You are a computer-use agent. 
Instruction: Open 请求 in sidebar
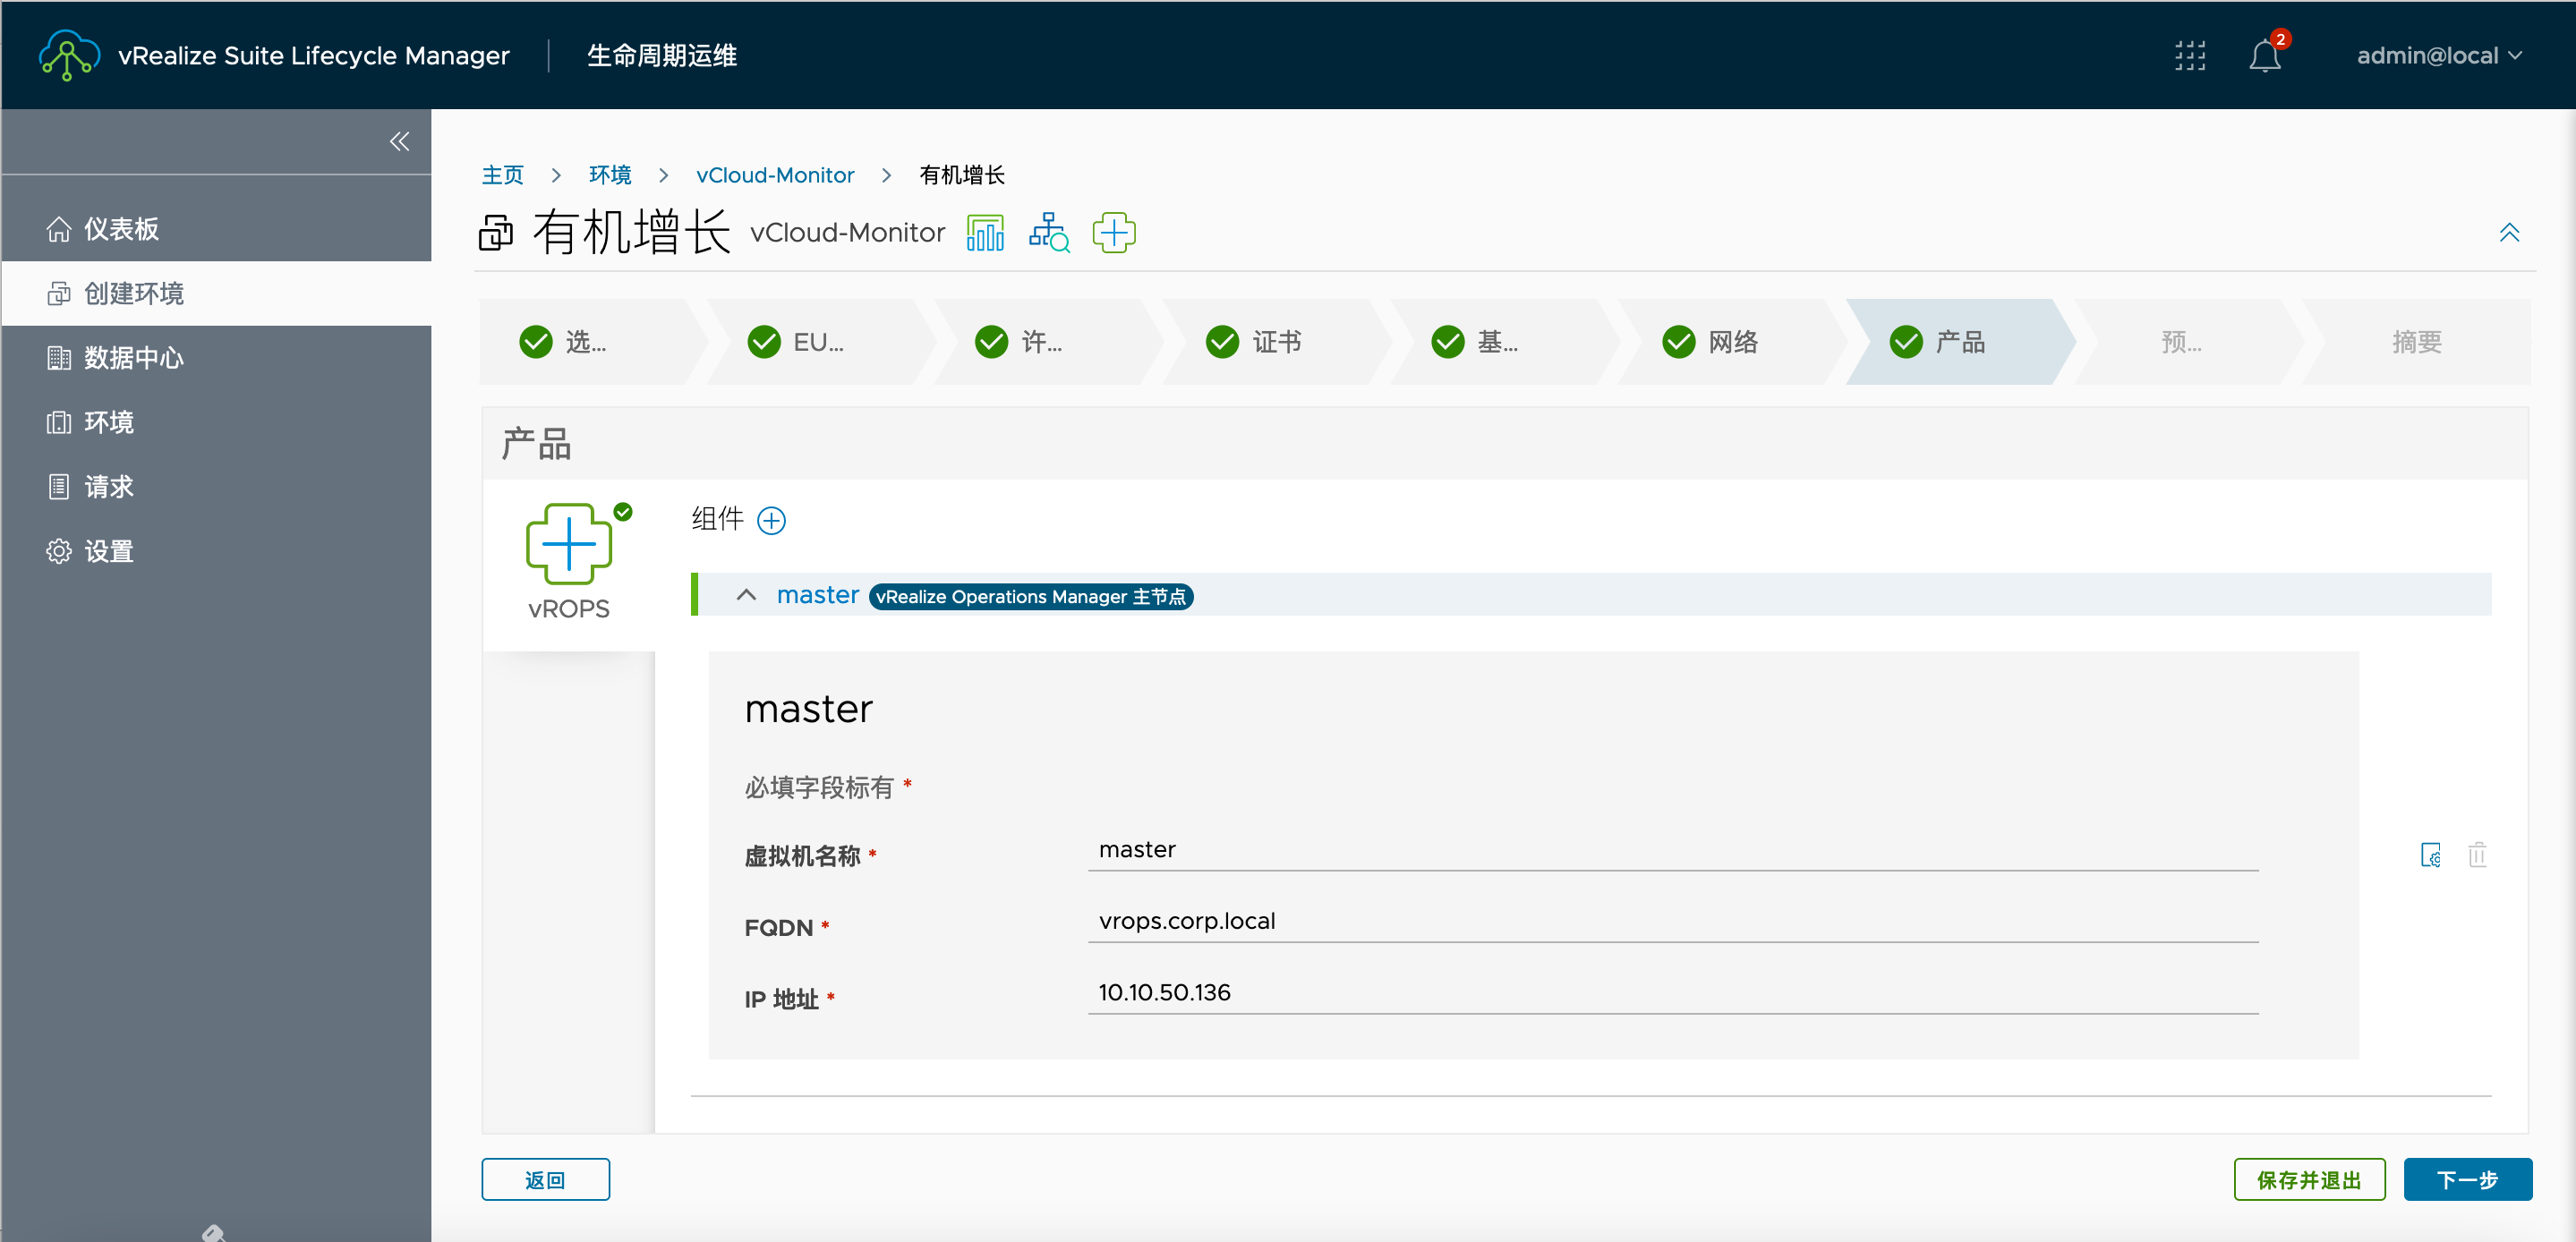pyautogui.click(x=216, y=487)
